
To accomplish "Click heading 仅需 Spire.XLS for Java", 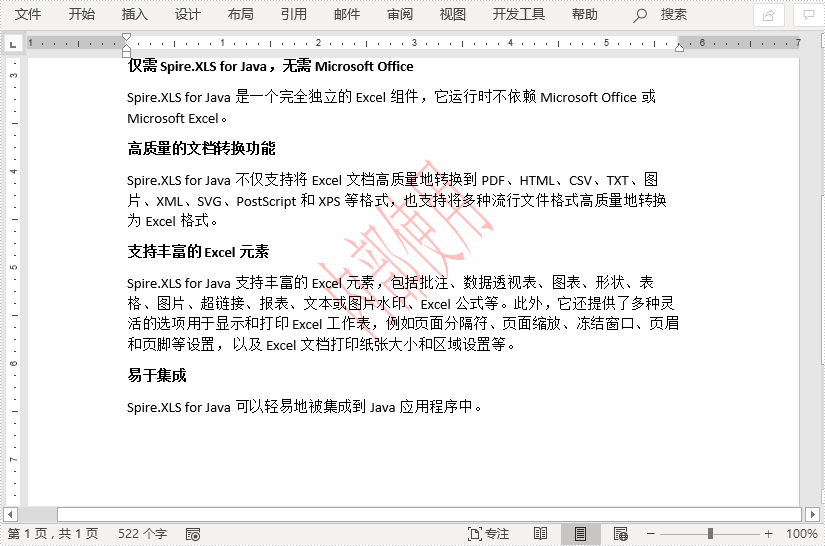I will [x=198, y=66].
